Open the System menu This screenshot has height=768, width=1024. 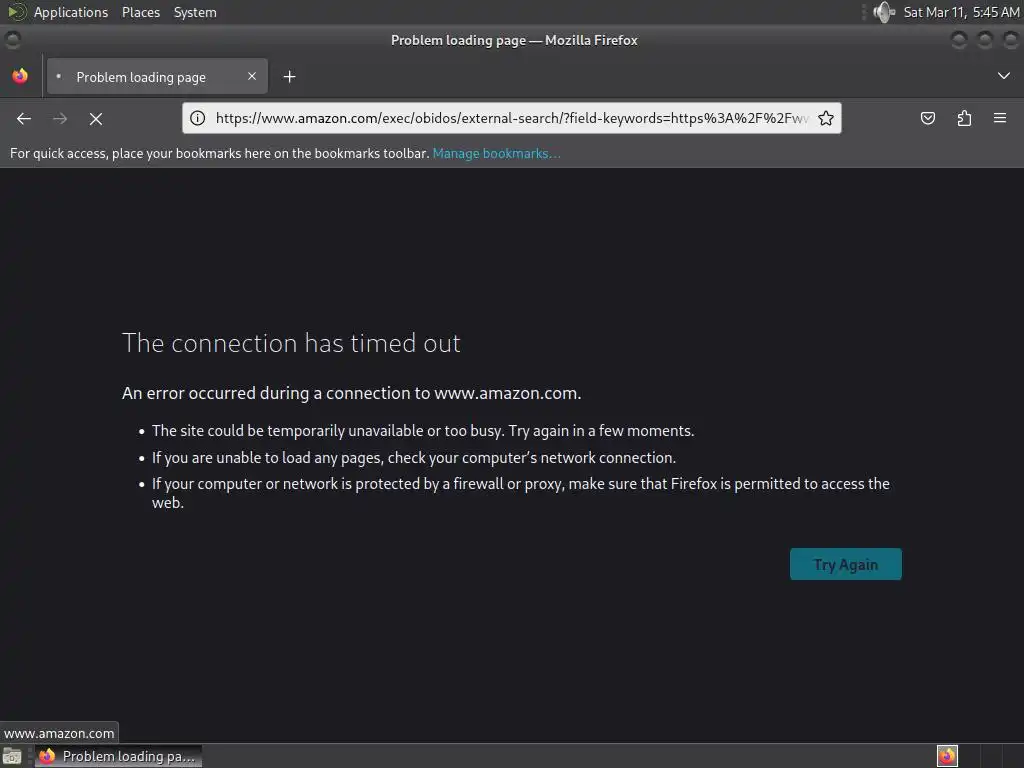pyautogui.click(x=195, y=12)
